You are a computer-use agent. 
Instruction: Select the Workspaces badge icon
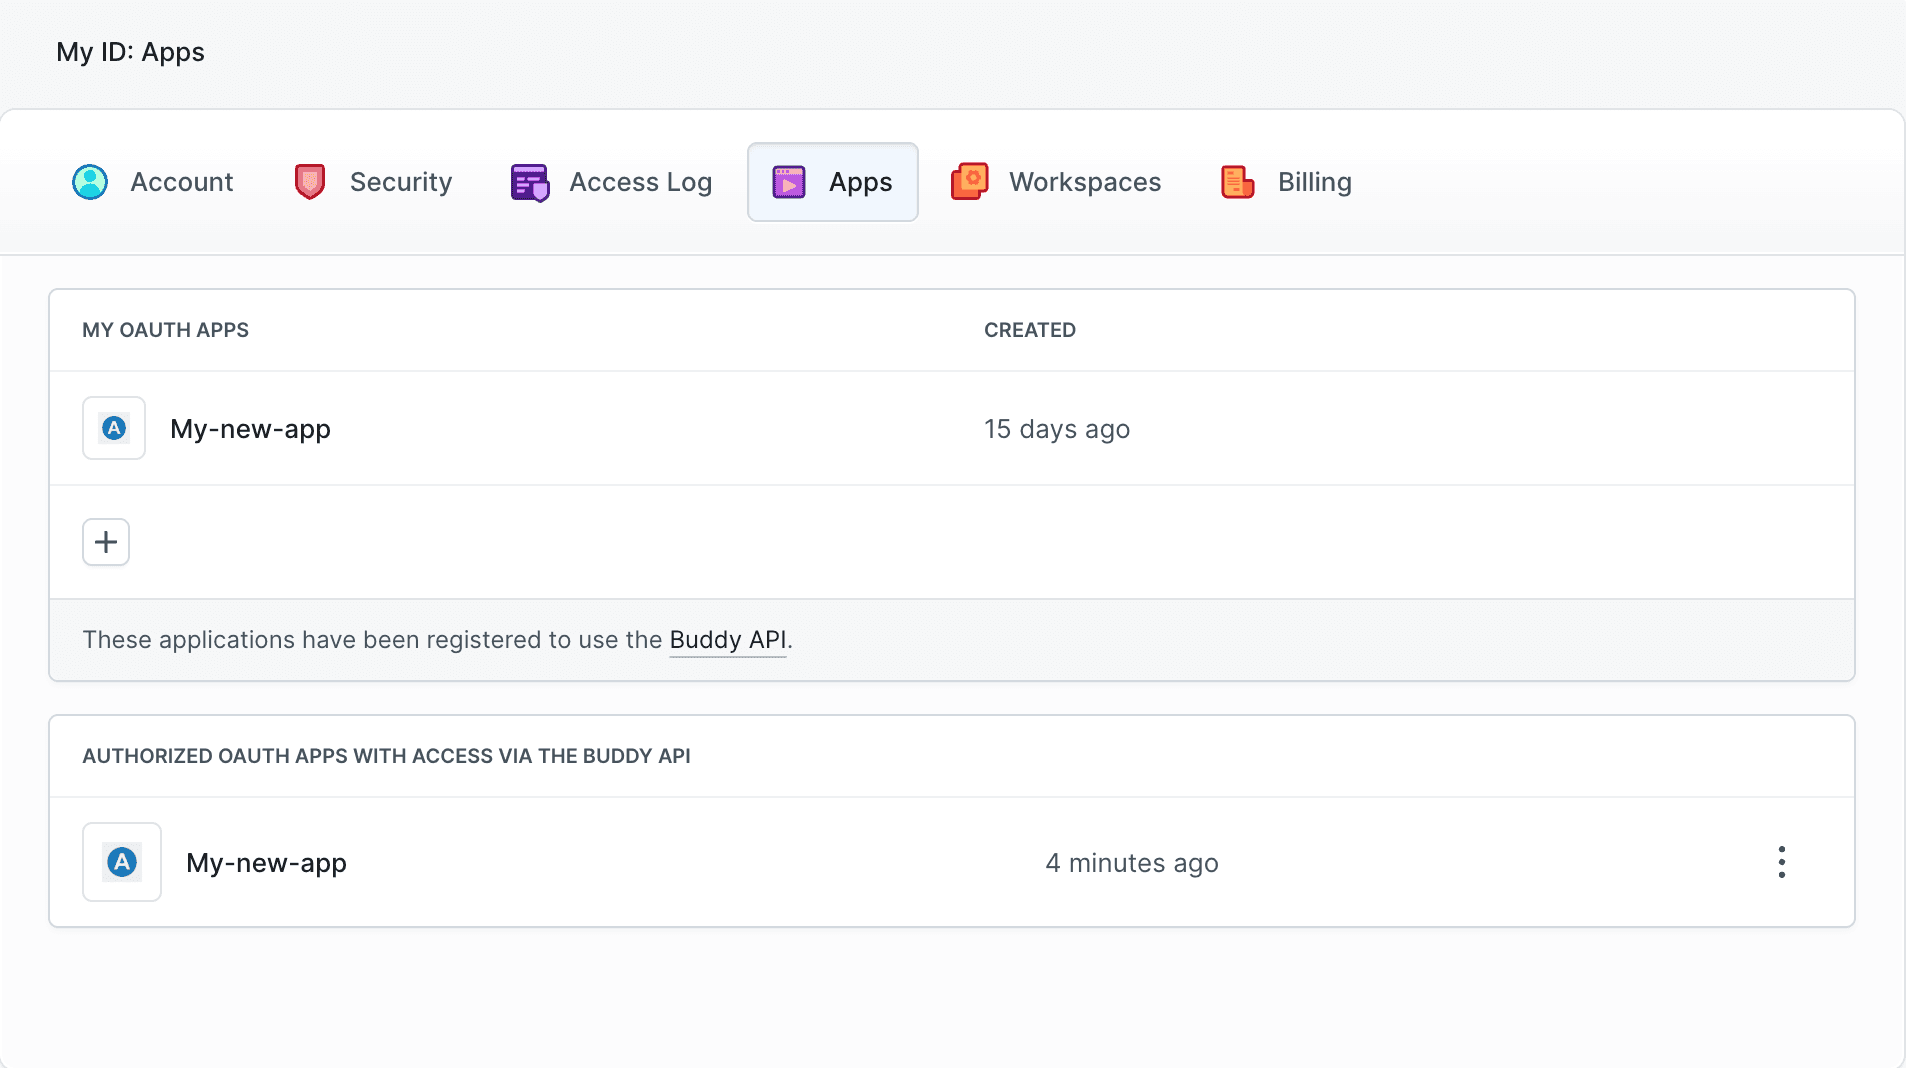pyautogui.click(x=968, y=181)
